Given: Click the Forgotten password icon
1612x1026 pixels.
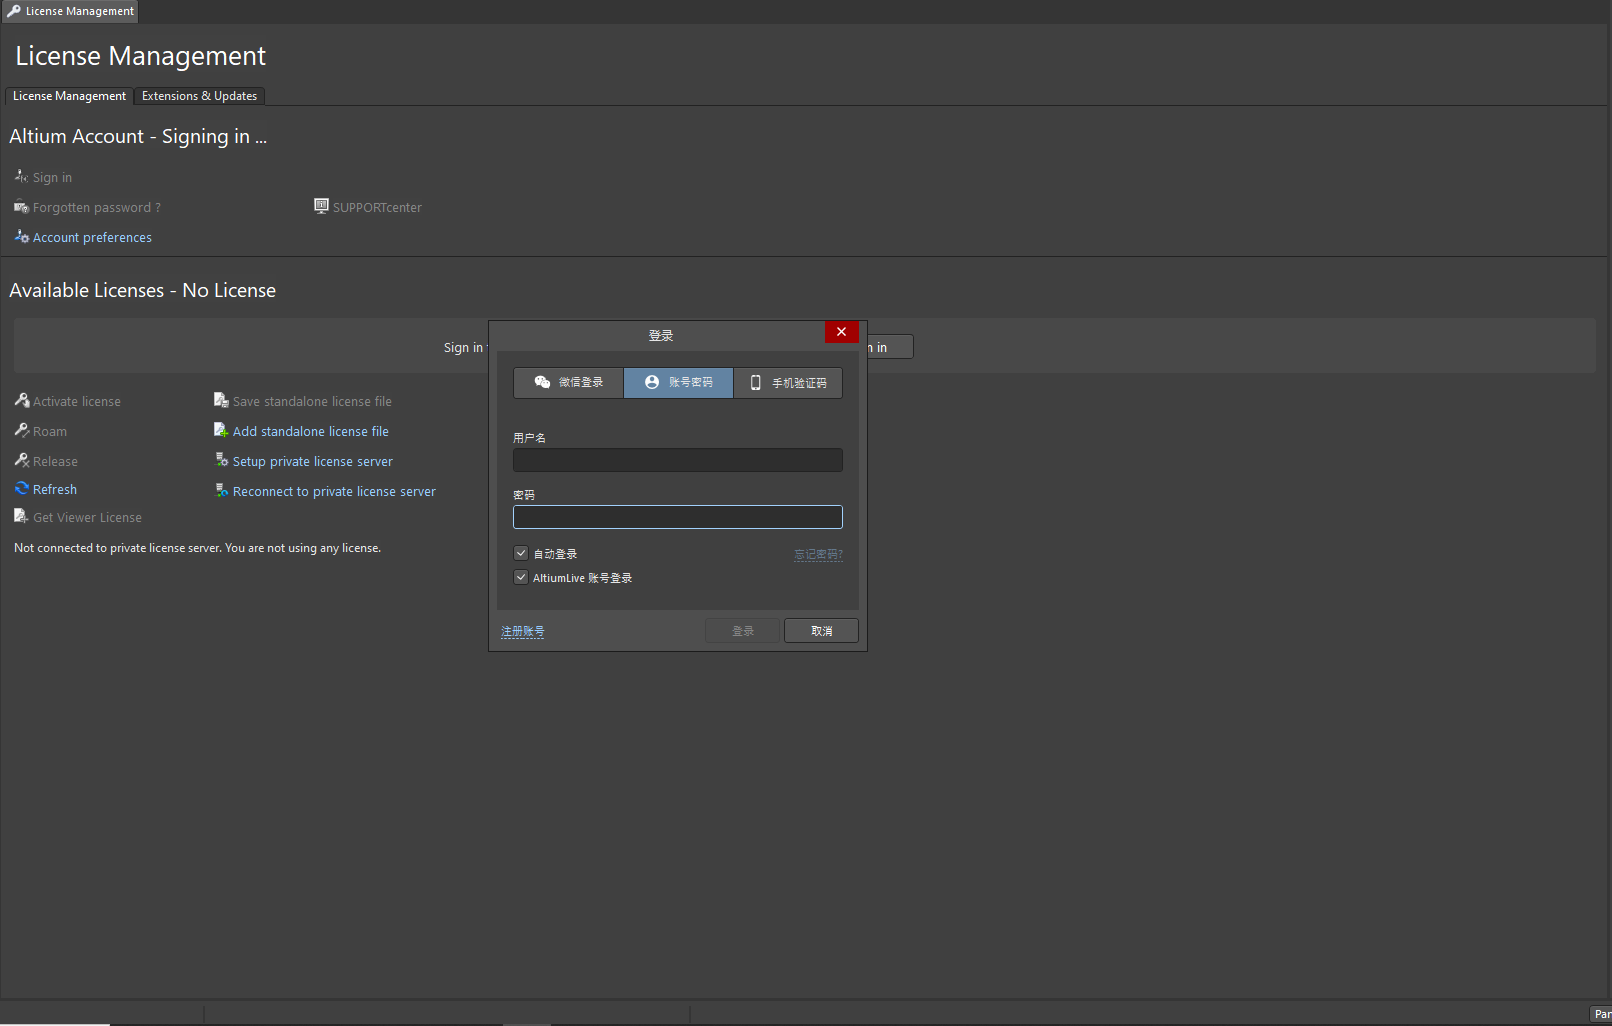Looking at the screenshot, I should tap(21, 207).
